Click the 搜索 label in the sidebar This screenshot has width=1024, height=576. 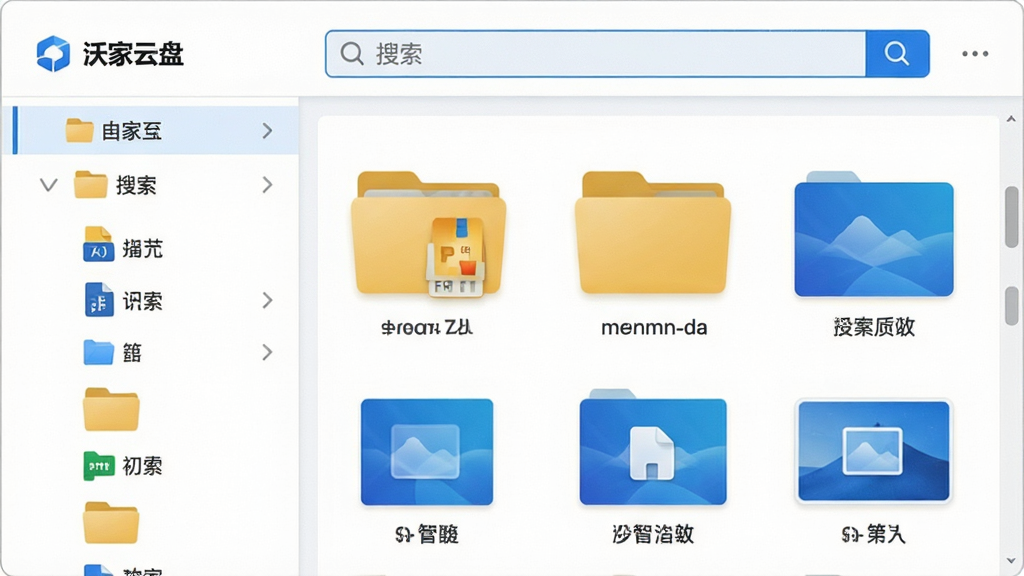pos(136,185)
